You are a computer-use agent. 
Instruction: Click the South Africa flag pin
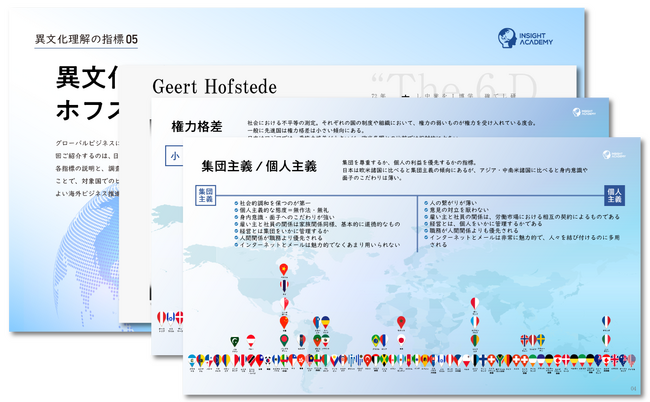point(500,360)
